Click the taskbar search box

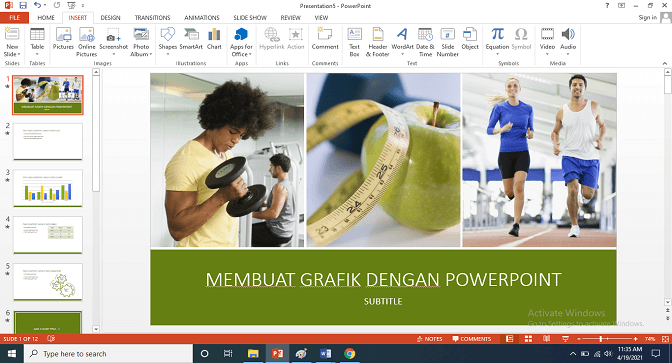tap(108, 354)
